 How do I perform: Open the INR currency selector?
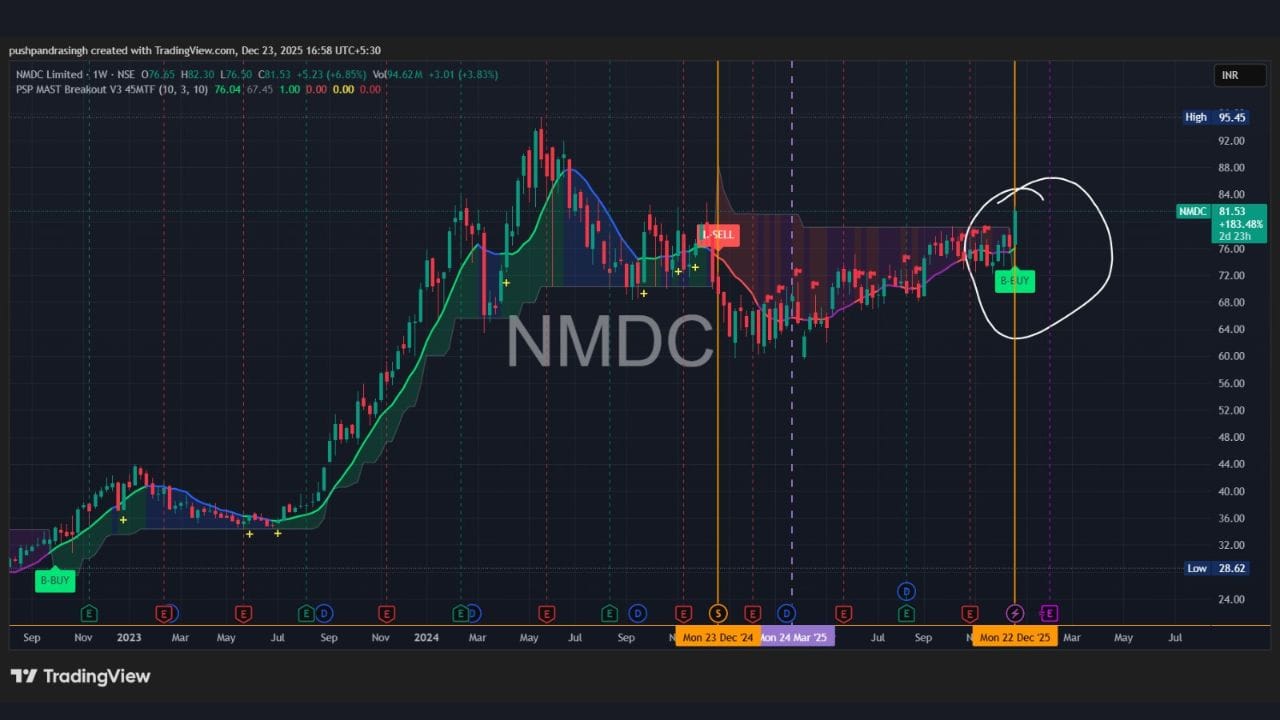coord(1239,74)
